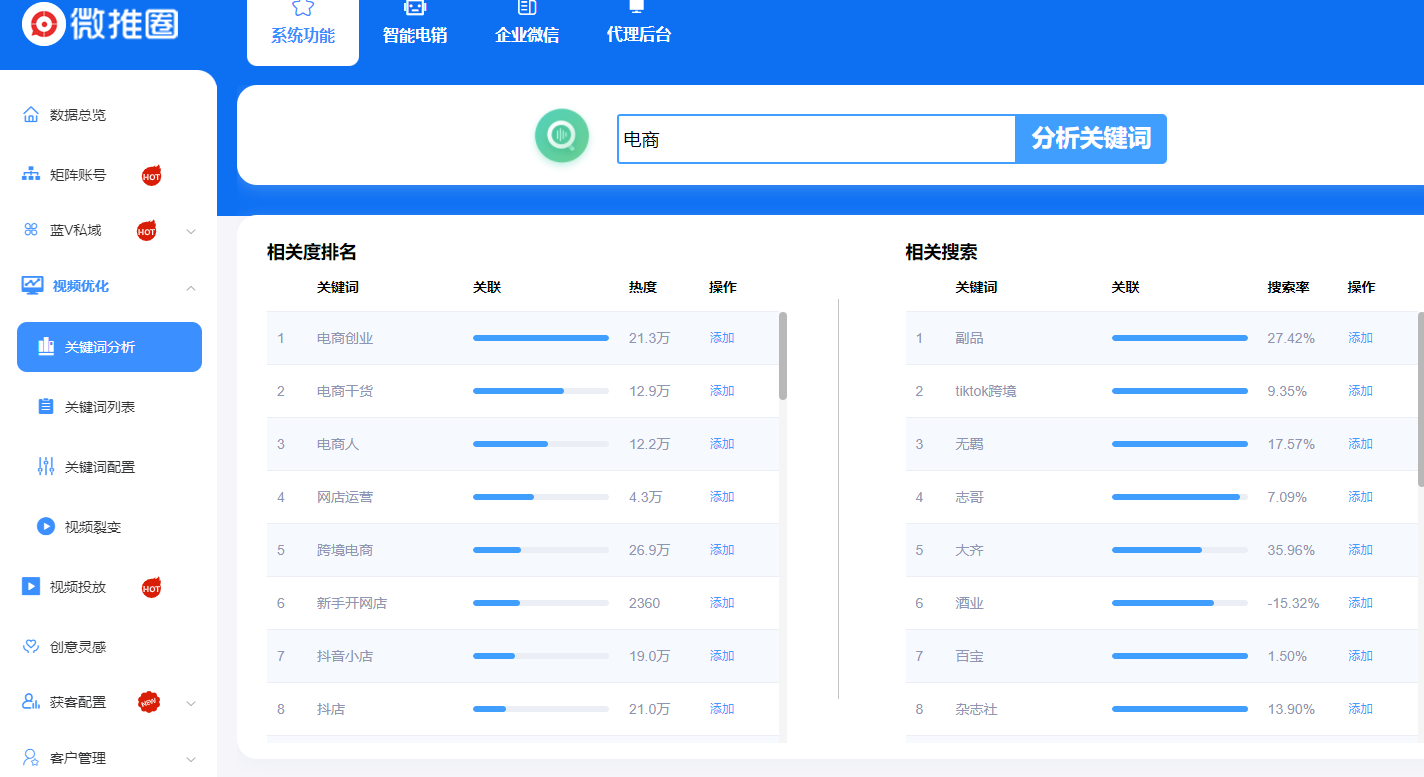Viewport: 1424px width, 777px height.
Task: Click the 视频投放 play icon
Action: [x=31, y=586]
